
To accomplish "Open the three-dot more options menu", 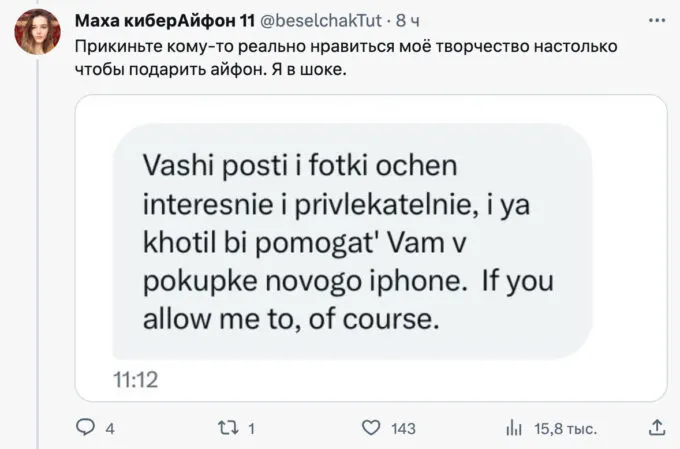I will [x=656, y=20].
